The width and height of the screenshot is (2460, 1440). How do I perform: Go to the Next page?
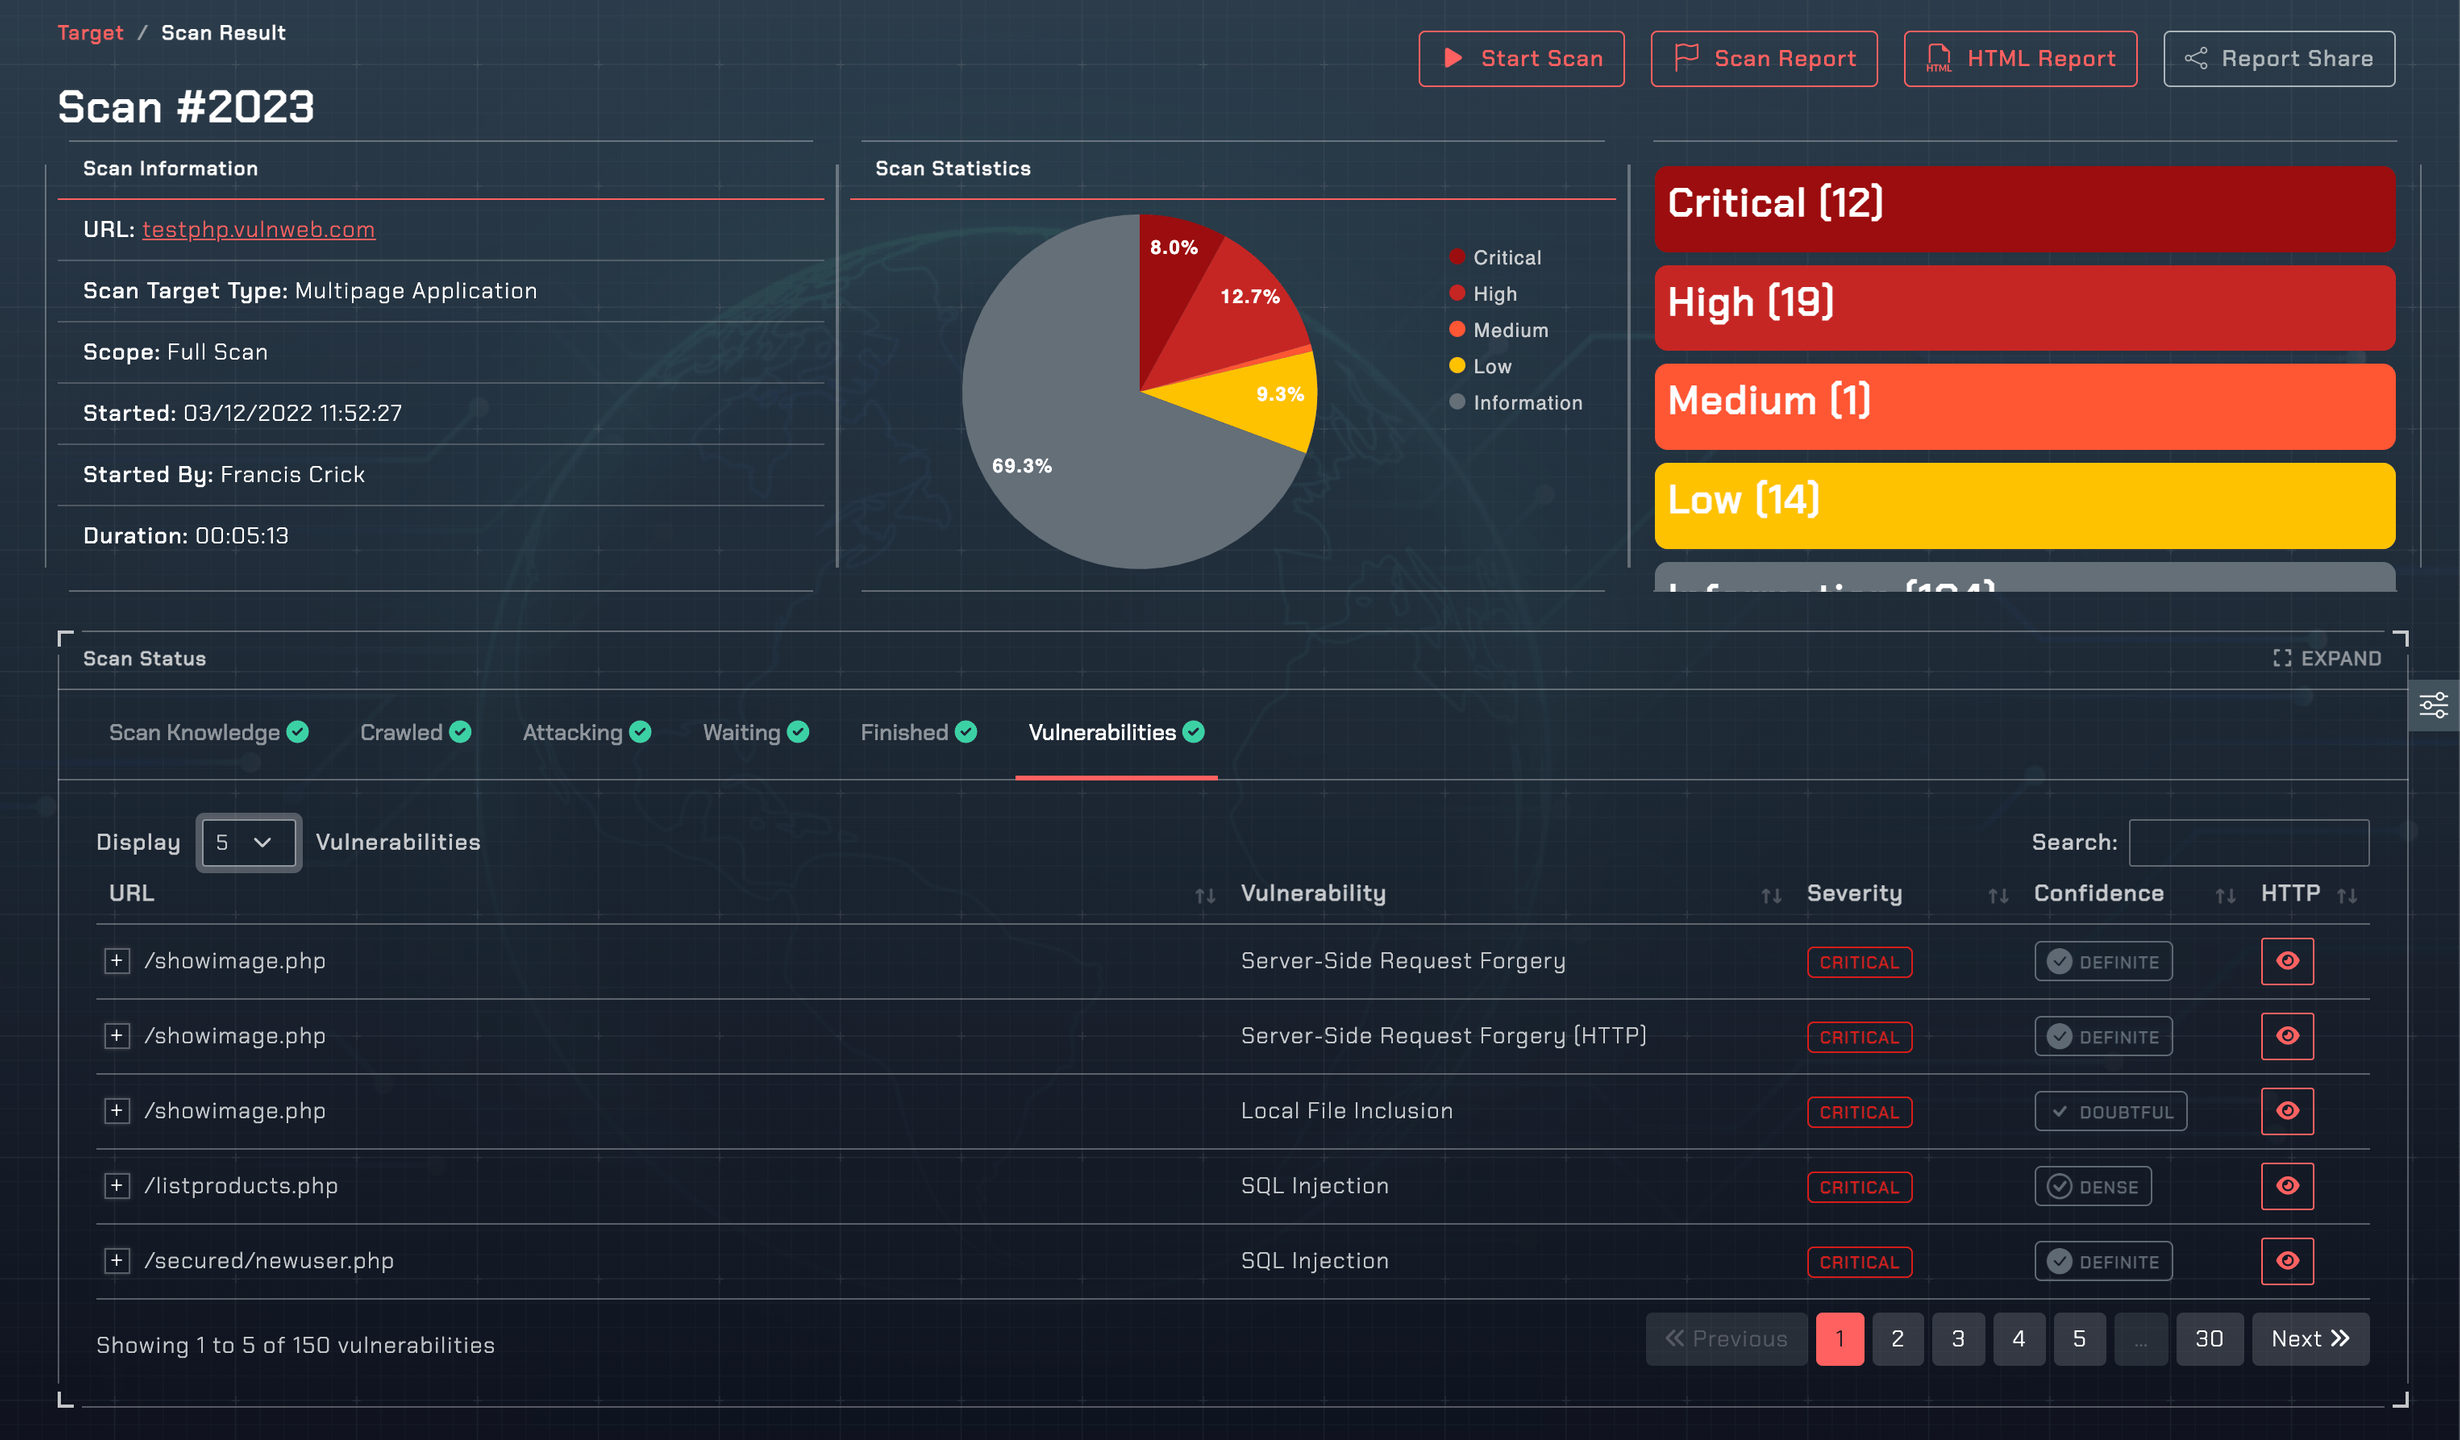pyautogui.click(x=2309, y=1339)
